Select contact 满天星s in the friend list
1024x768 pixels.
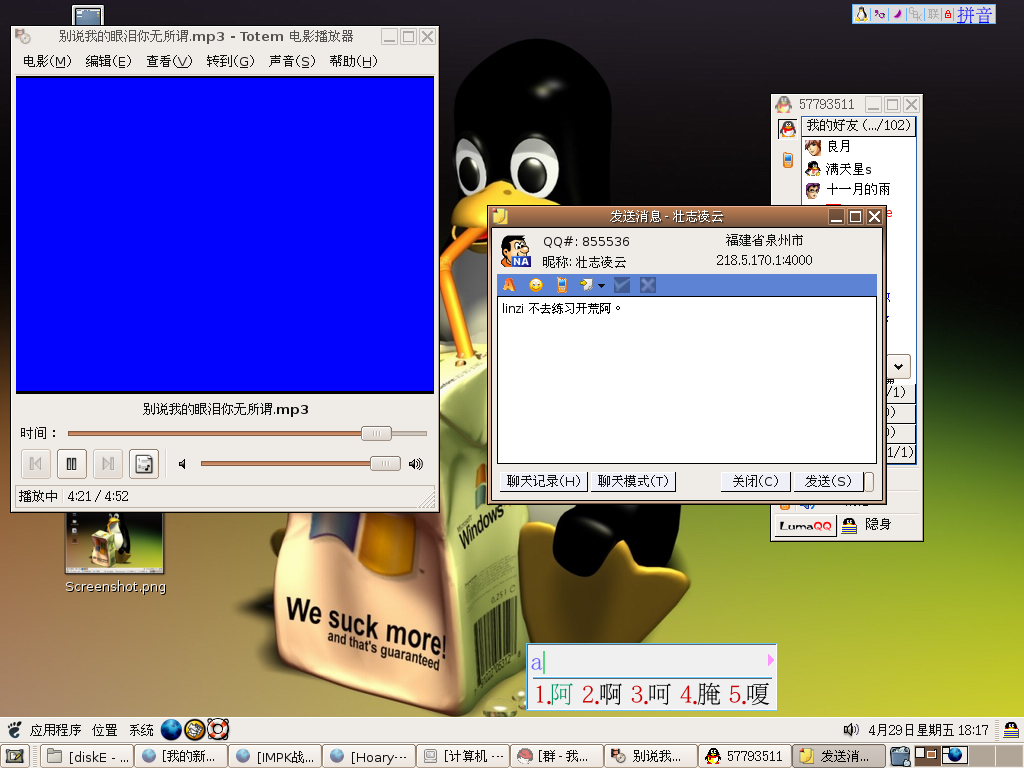pos(838,169)
